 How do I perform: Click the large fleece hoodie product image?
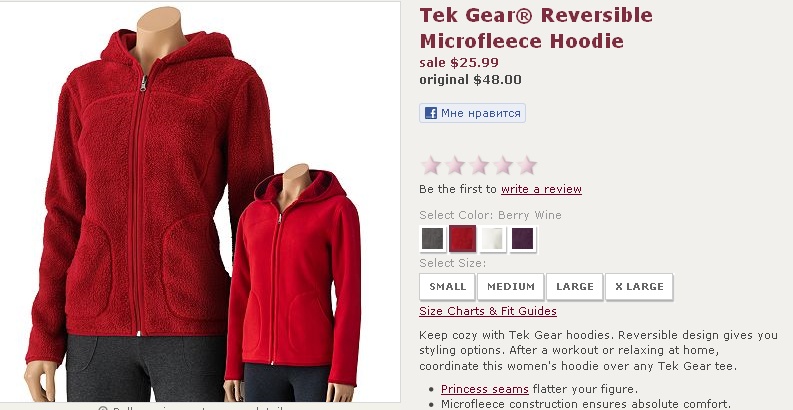(147, 202)
